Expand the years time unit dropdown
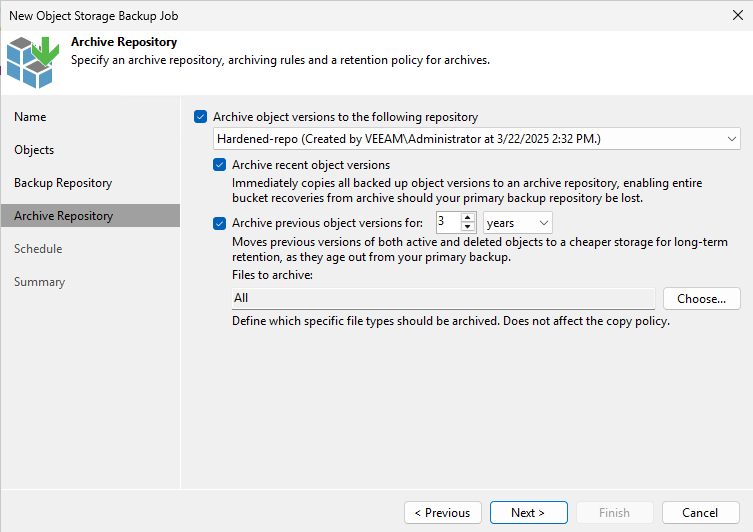The width and height of the screenshot is (753, 532). [518, 223]
